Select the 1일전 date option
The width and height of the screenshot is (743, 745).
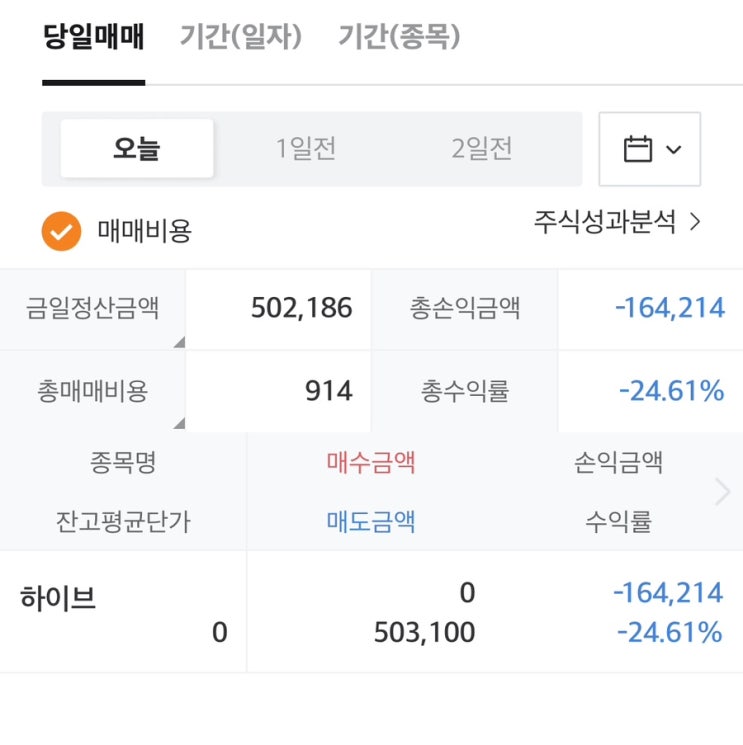[x=306, y=149]
